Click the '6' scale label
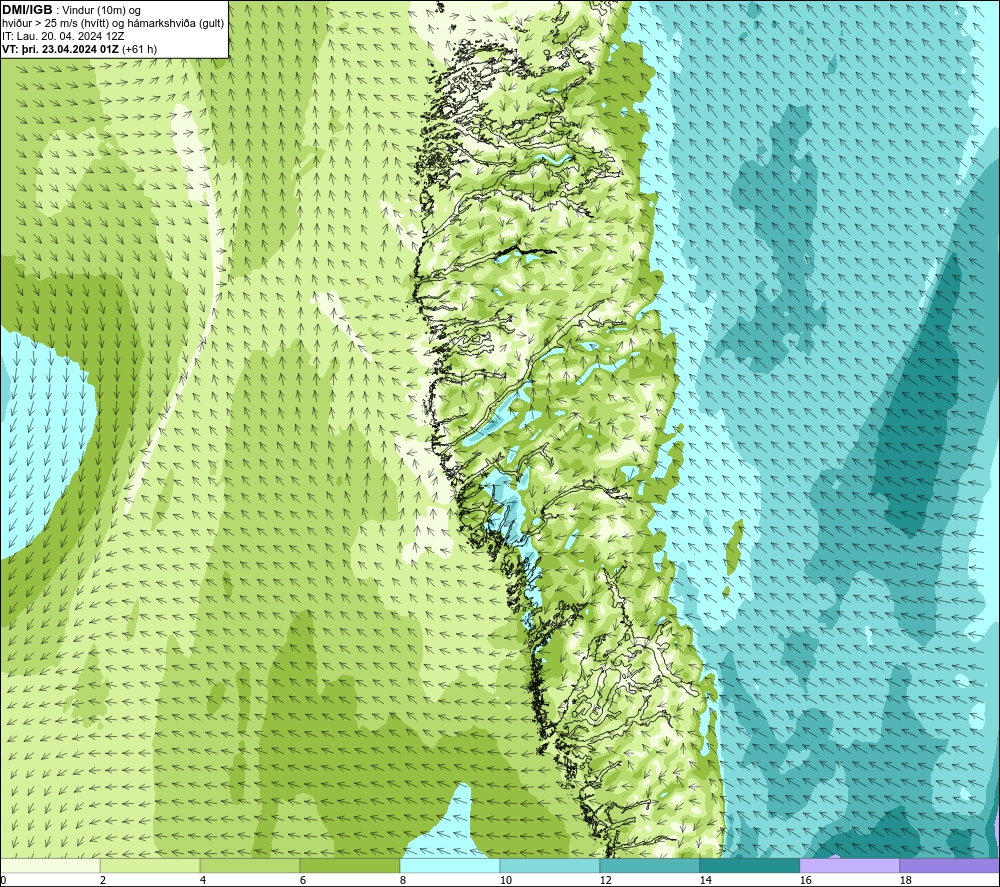The height and width of the screenshot is (887, 1000). pyautogui.click(x=302, y=881)
